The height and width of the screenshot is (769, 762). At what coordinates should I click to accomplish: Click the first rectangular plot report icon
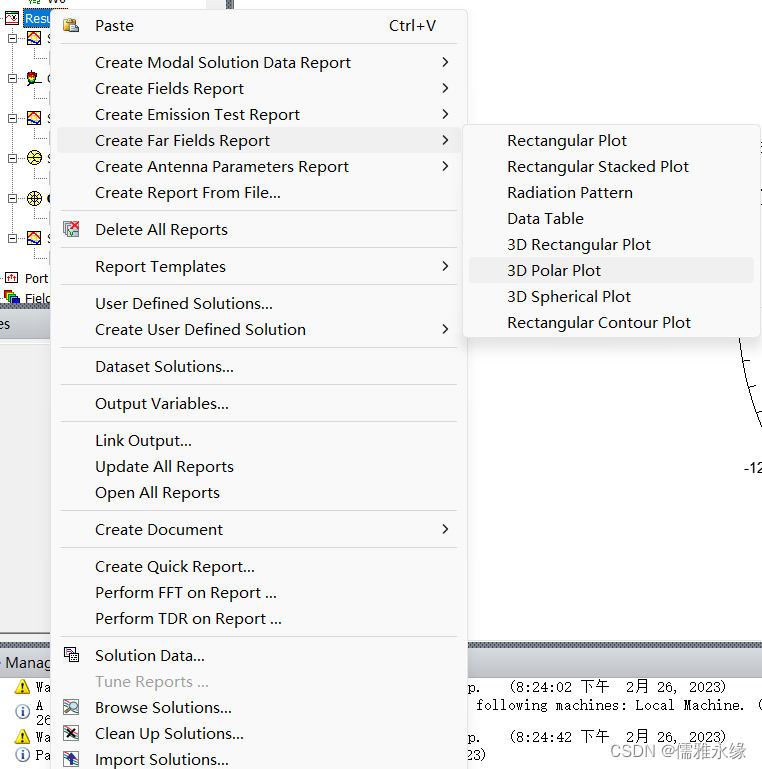(x=34, y=38)
